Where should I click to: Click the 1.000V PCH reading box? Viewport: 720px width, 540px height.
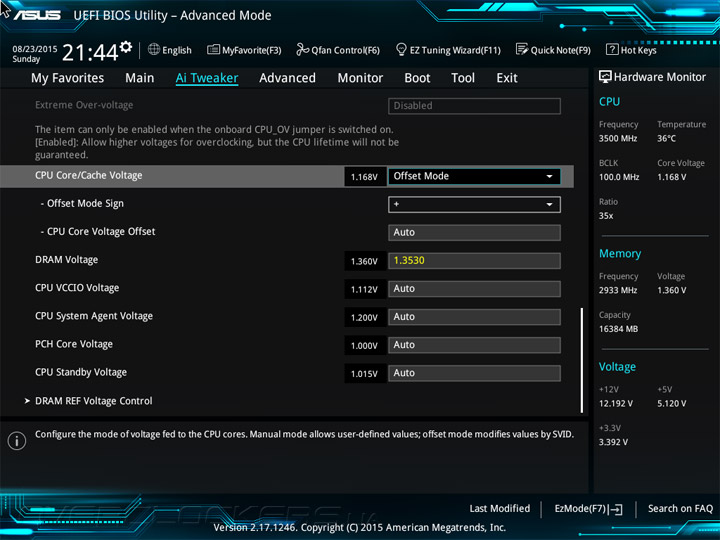[365, 345]
